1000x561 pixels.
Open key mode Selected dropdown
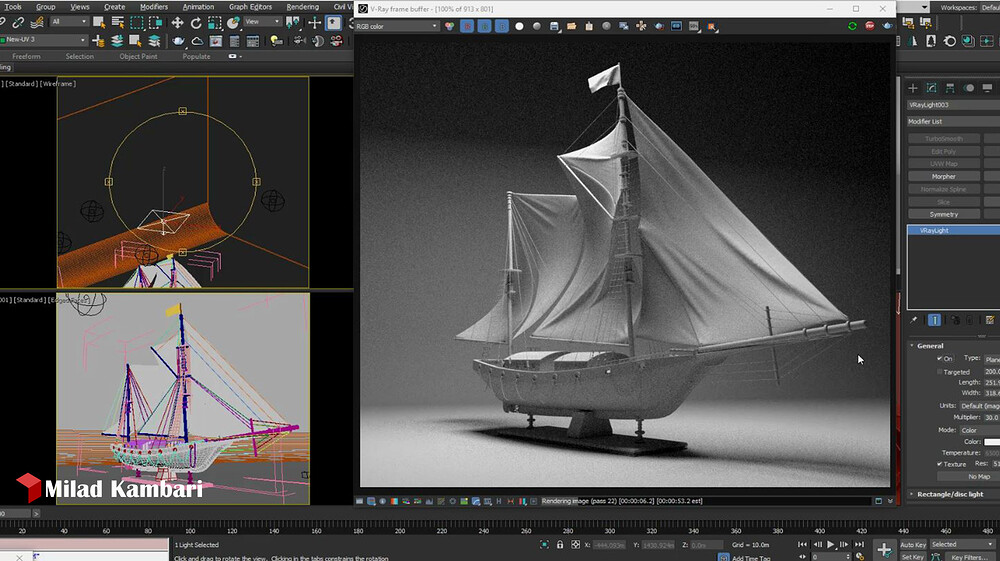click(x=962, y=544)
